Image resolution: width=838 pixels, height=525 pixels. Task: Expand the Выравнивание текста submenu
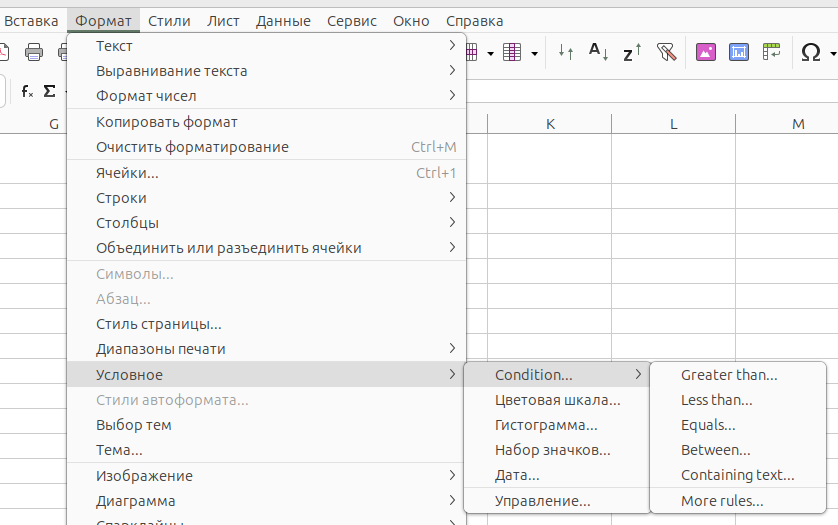[x=267, y=71]
